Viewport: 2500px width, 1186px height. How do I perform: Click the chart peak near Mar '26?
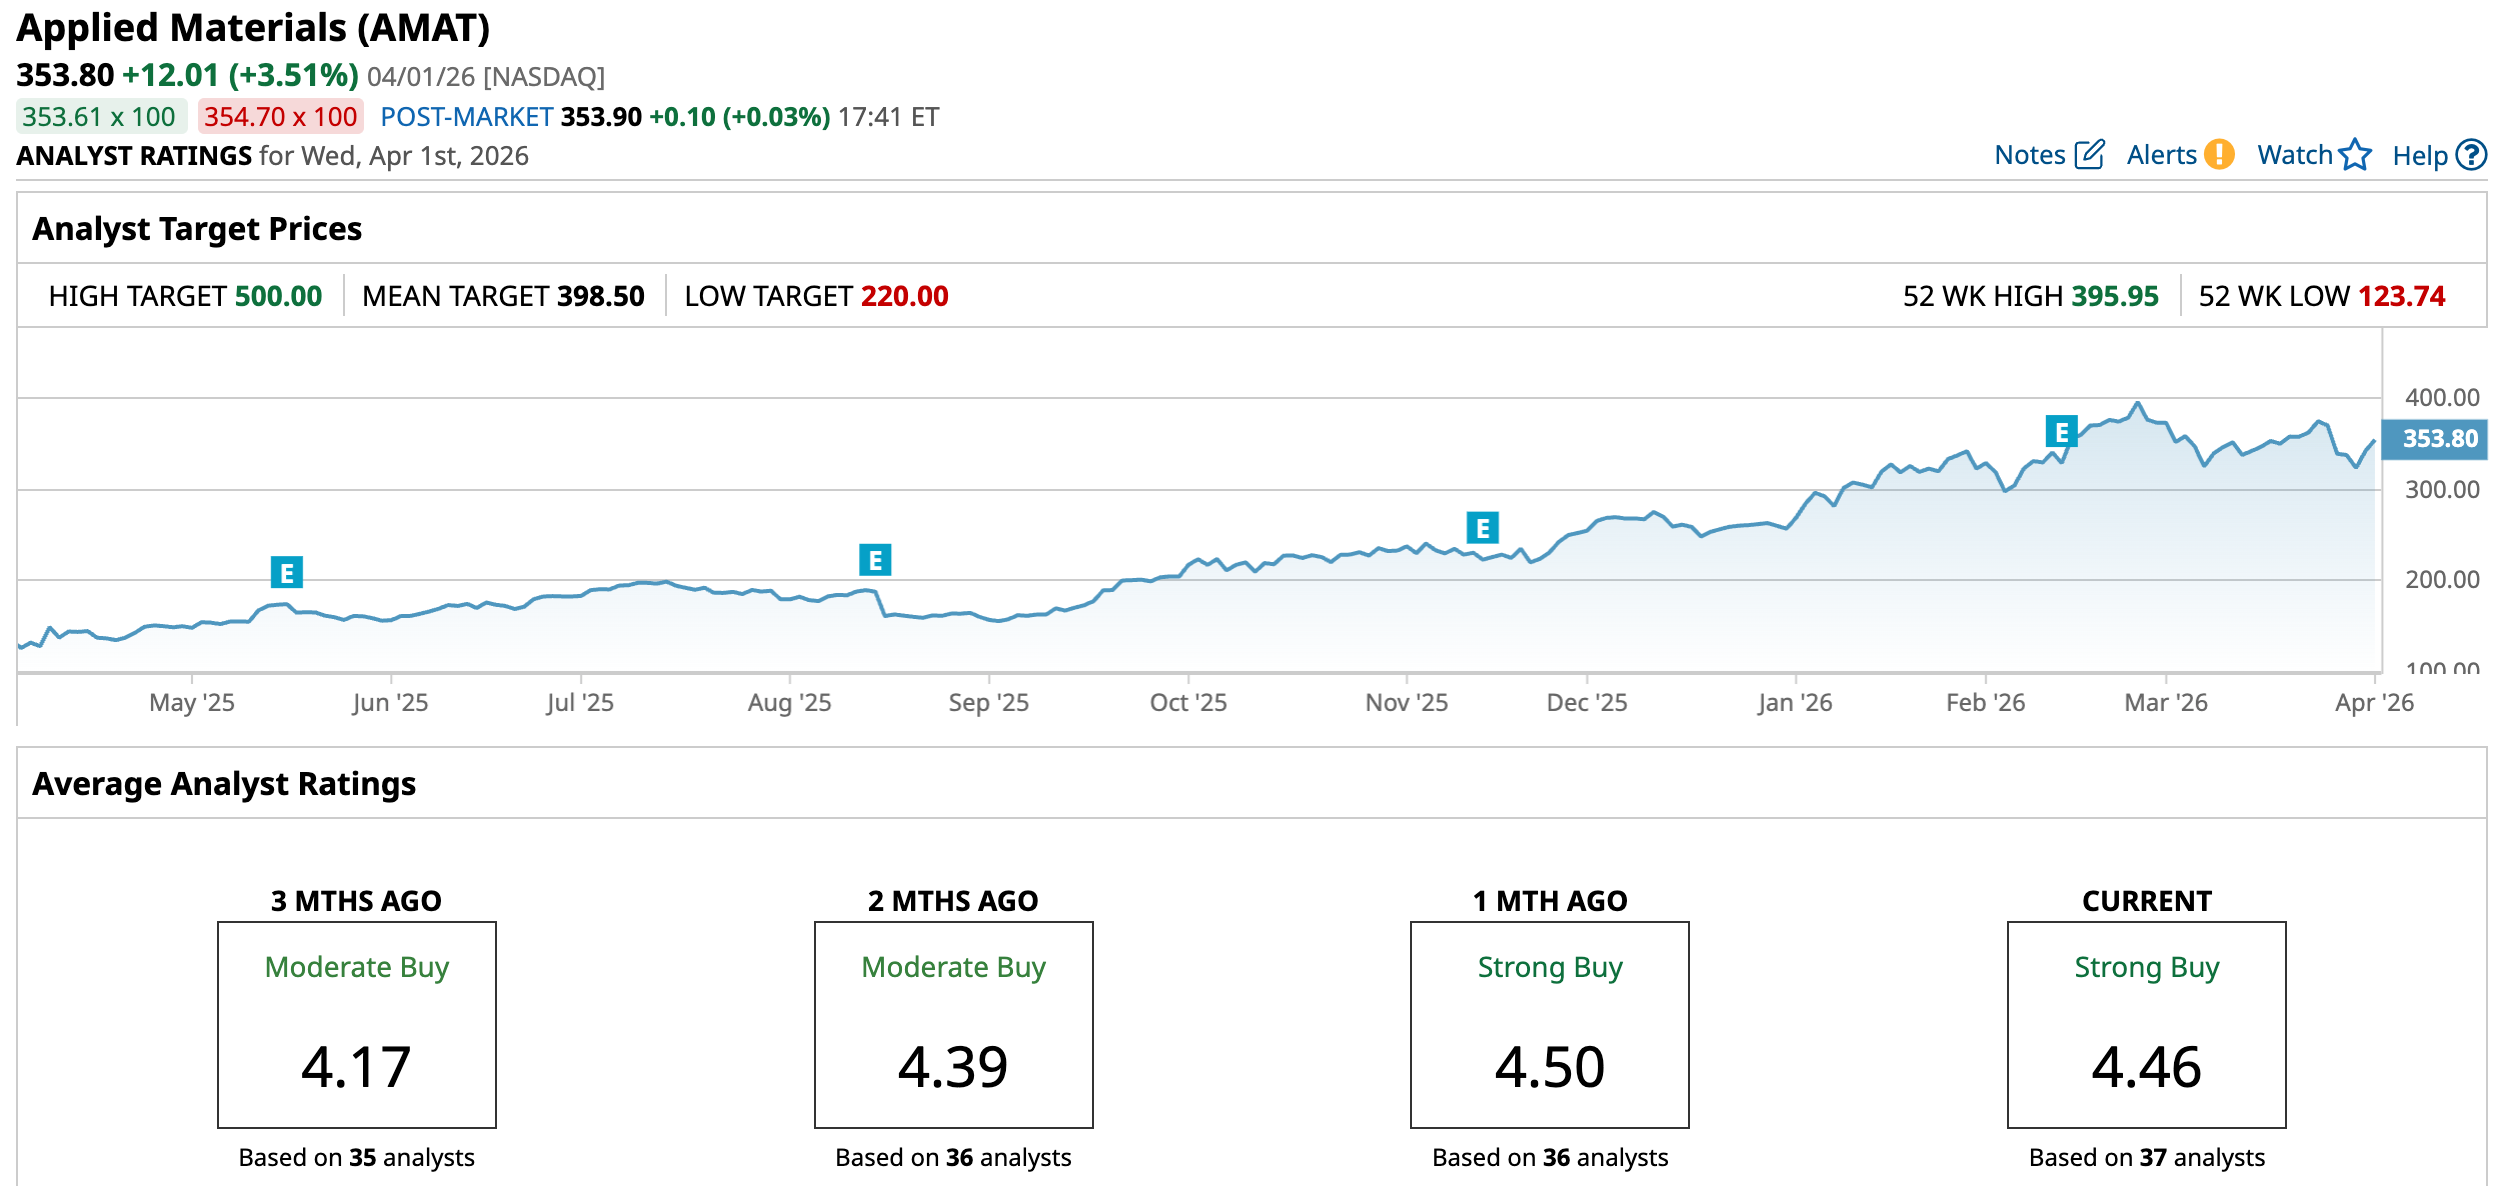point(2138,404)
